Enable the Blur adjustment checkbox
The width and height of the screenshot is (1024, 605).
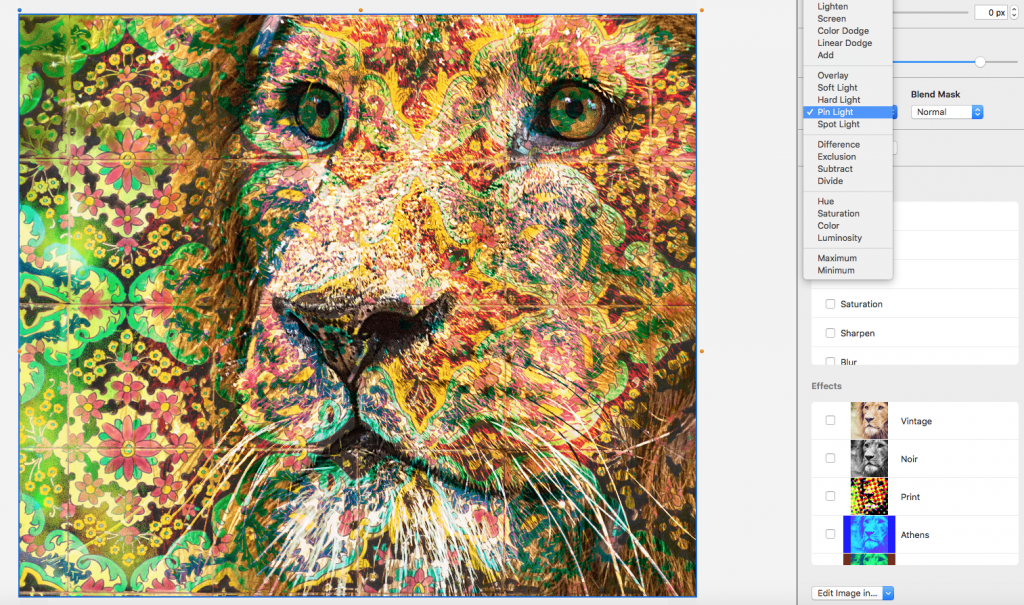coord(830,361)
